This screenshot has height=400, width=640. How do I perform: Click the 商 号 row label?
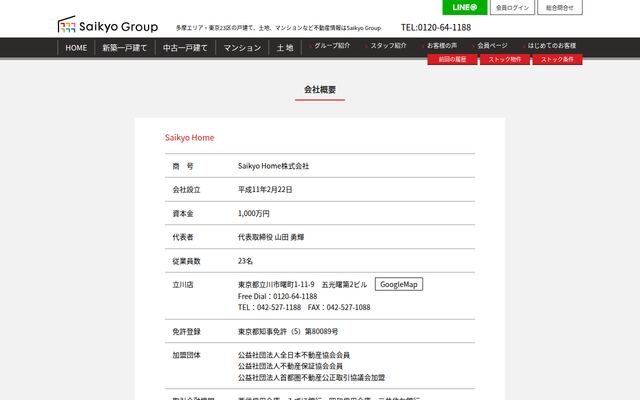pyautogui.click(x=183, y=166)
